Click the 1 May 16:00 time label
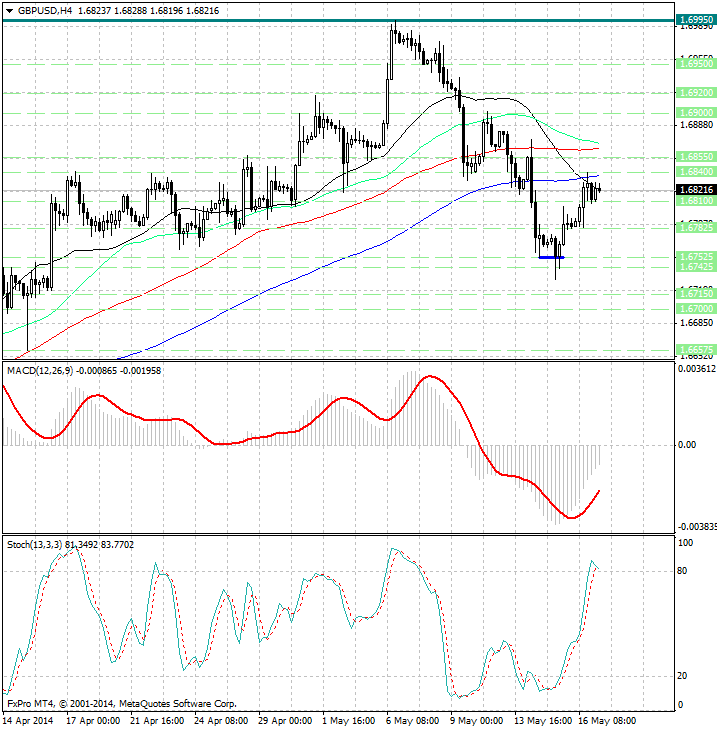 tap(349, 721)
